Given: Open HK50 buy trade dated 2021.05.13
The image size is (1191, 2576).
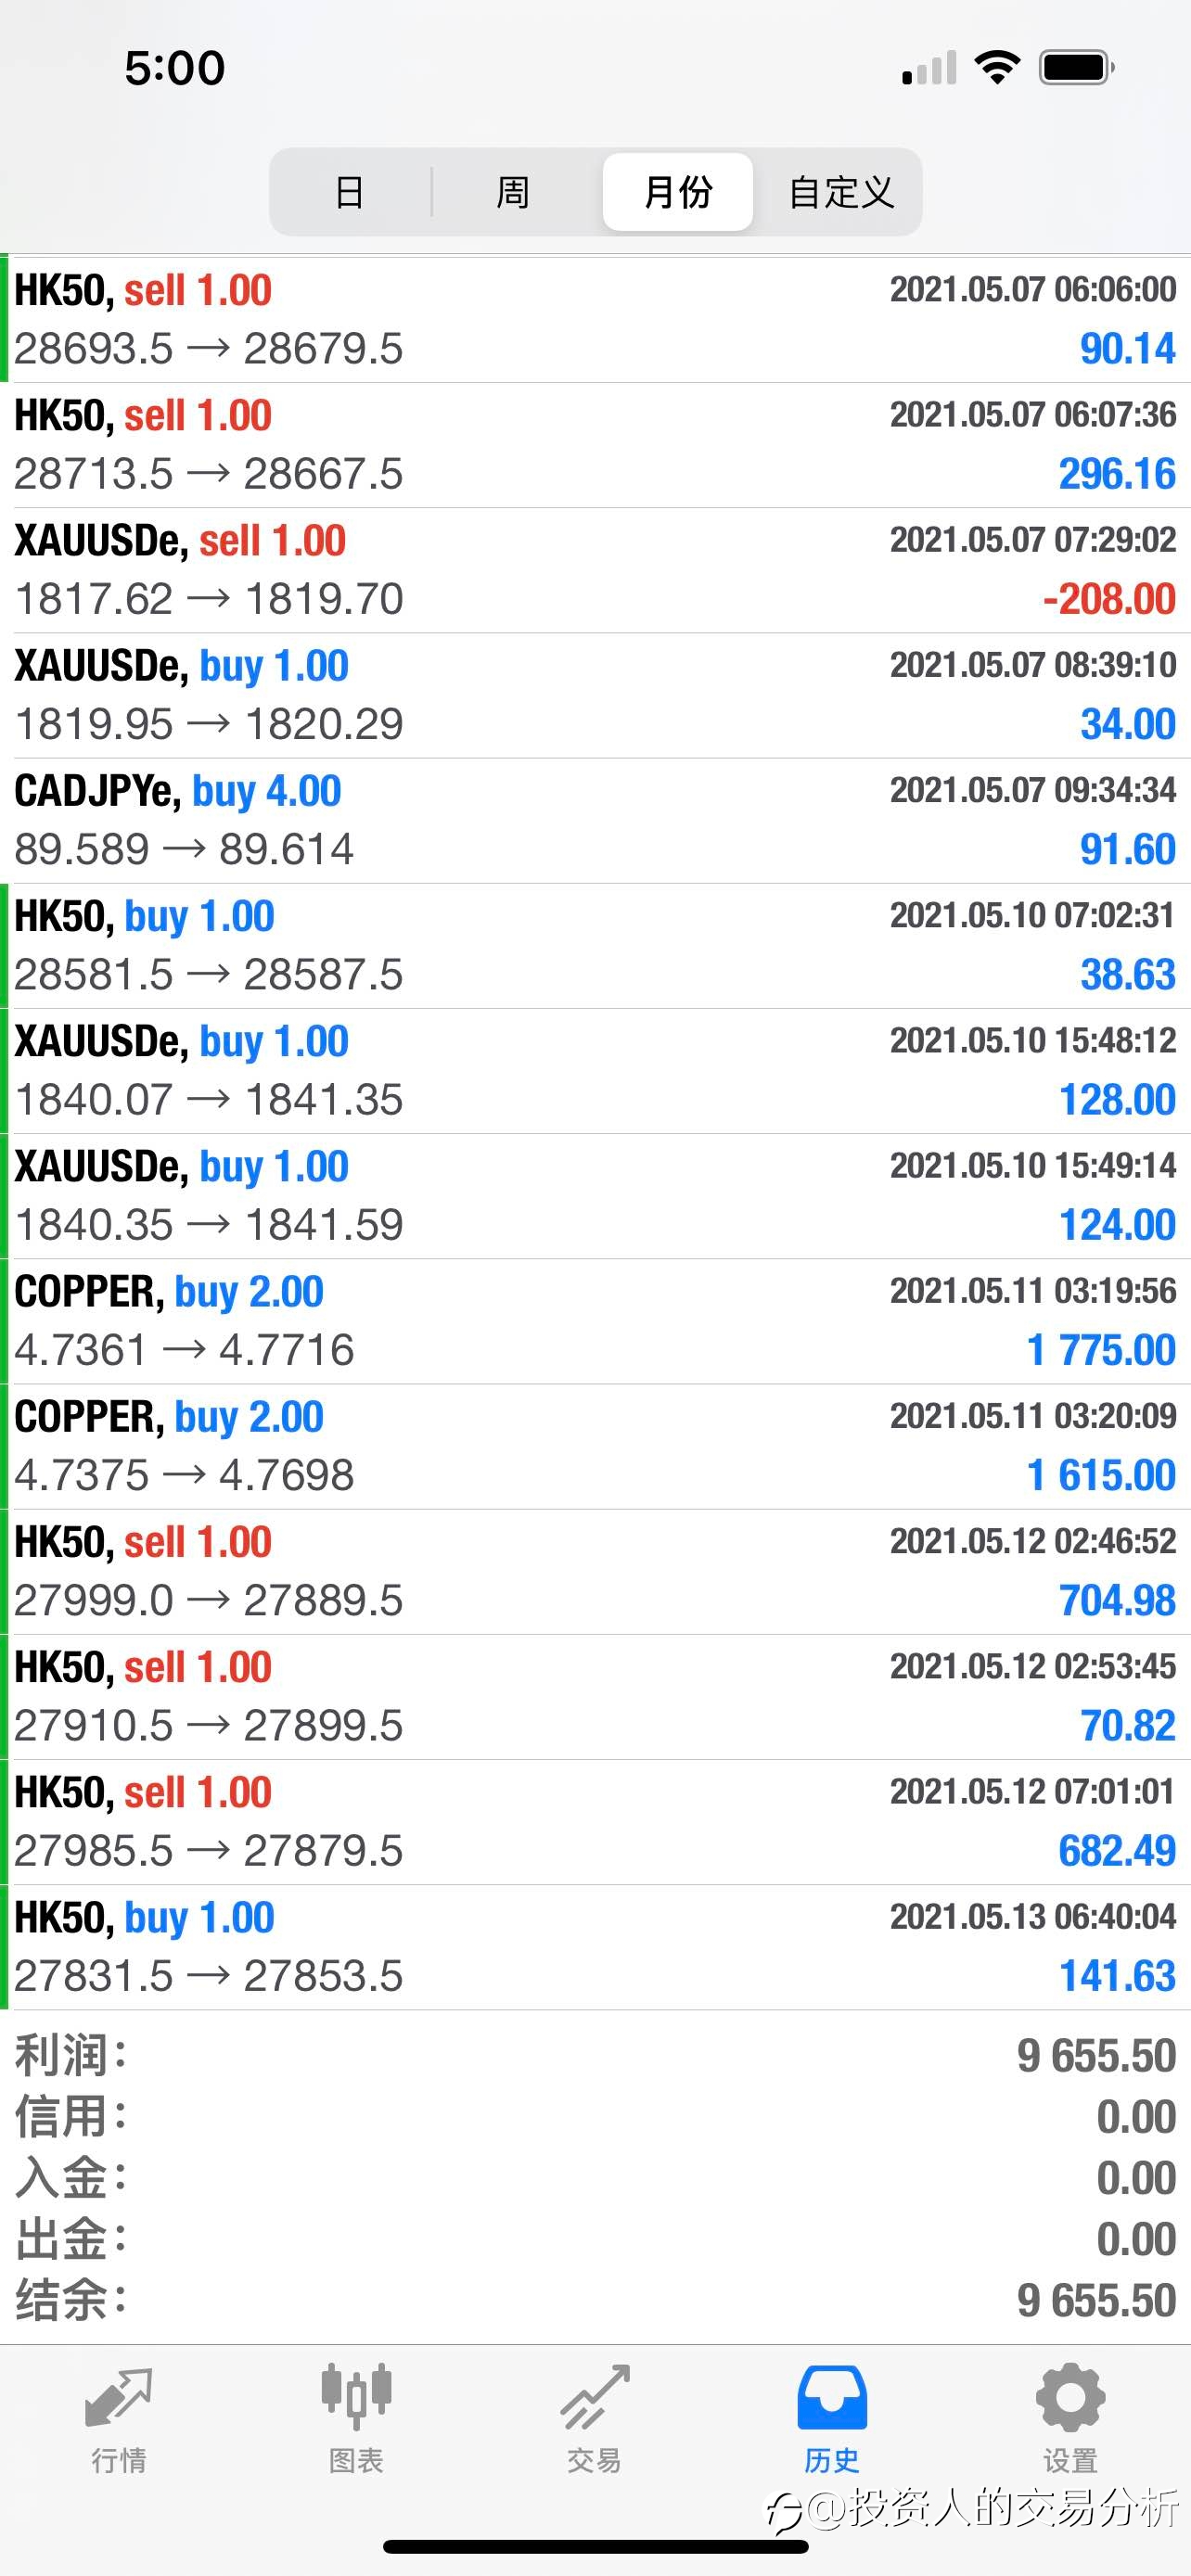Looking at the screenshot, I should click(x=595, y=1947).
